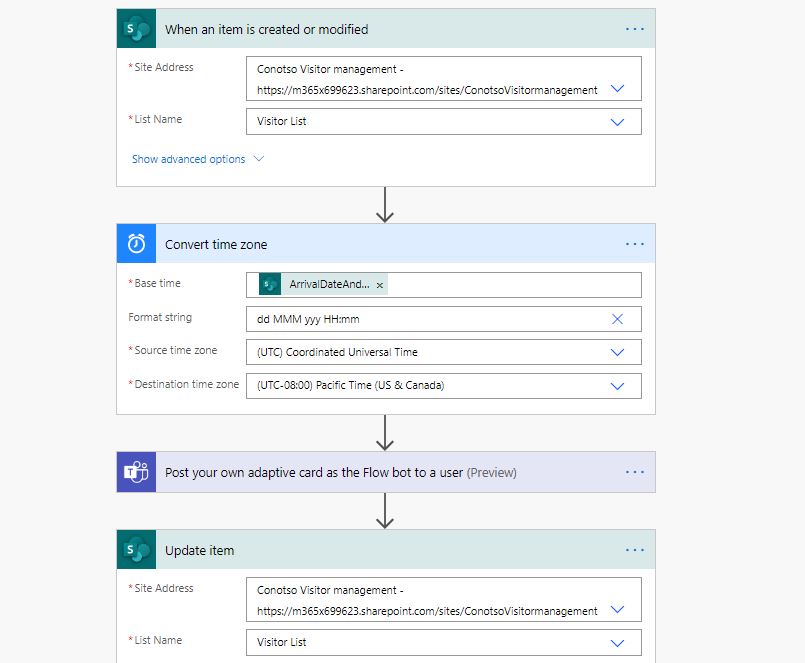Click the SharePoint icon in the ArrivalDateAnd token
The image size is (805, 663).
coord(270,285)
